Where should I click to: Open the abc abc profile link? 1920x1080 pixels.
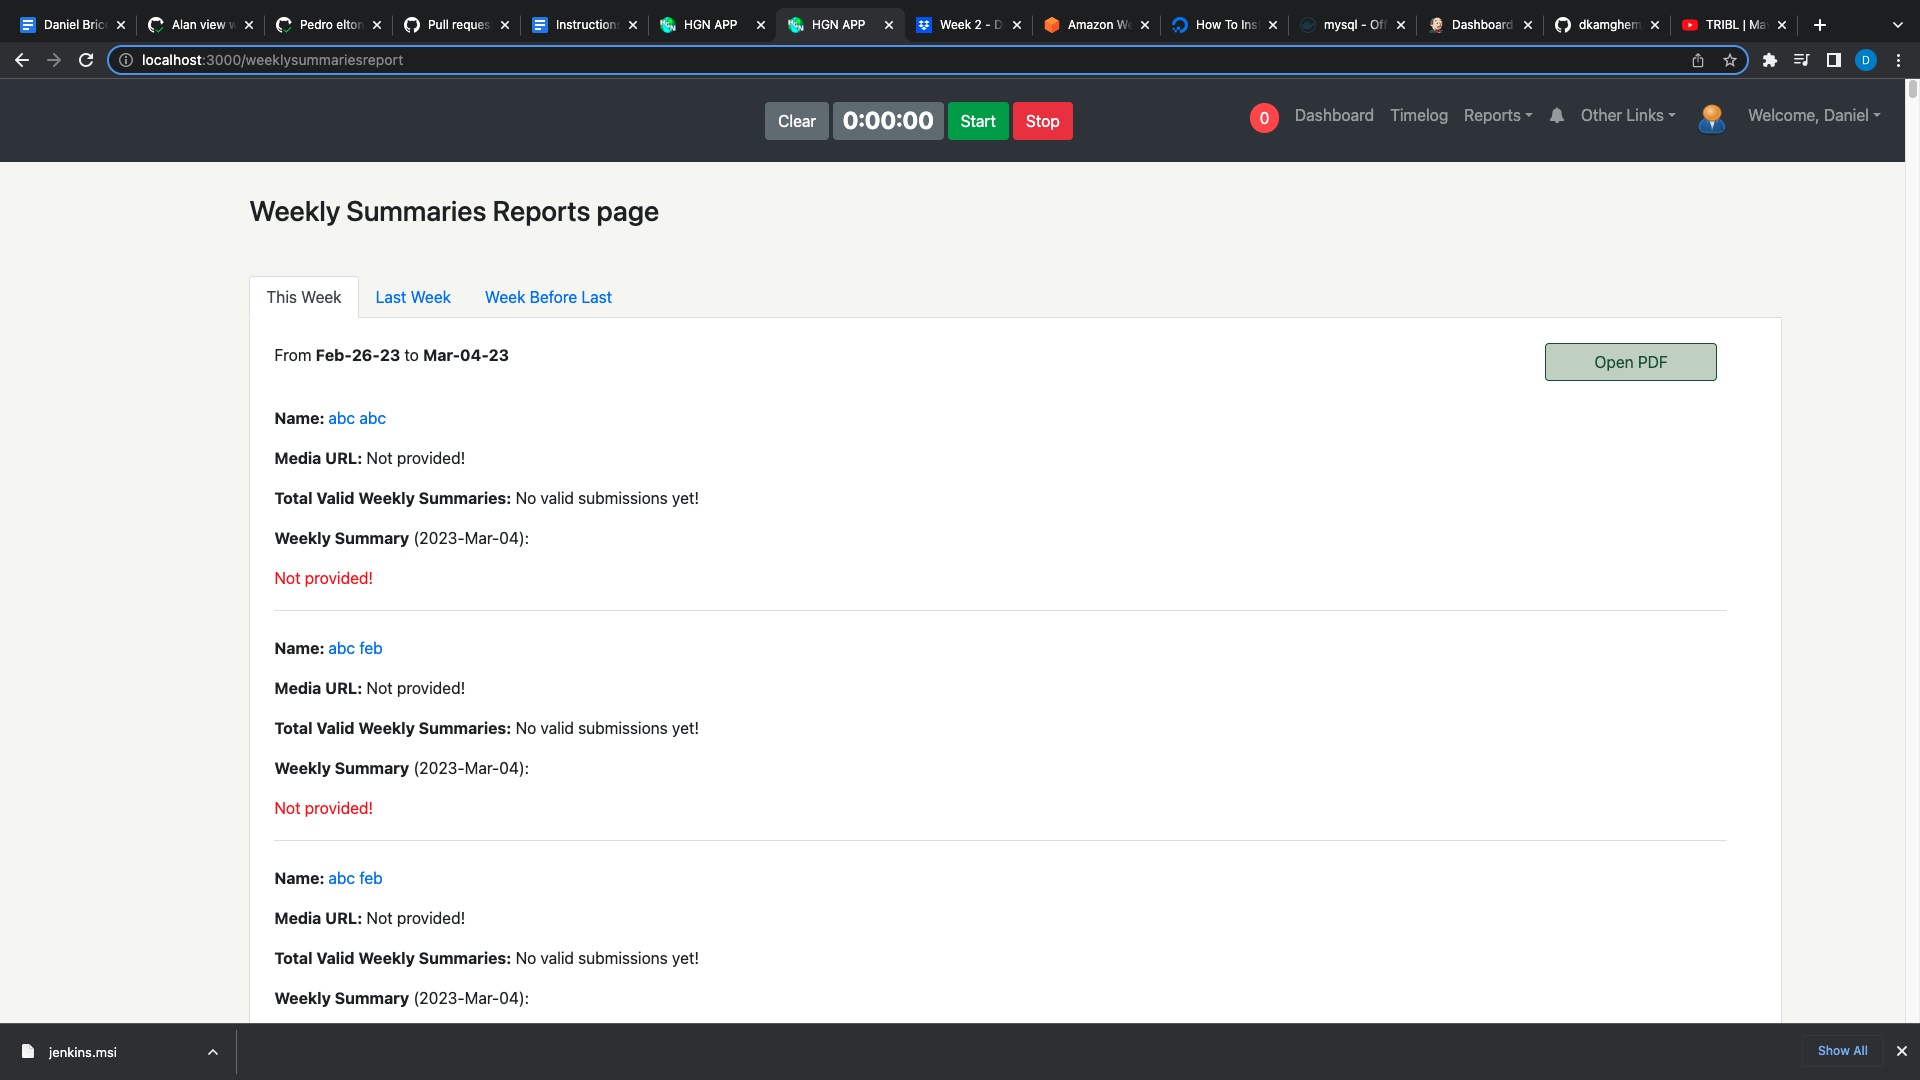click(x=357, y=419)
